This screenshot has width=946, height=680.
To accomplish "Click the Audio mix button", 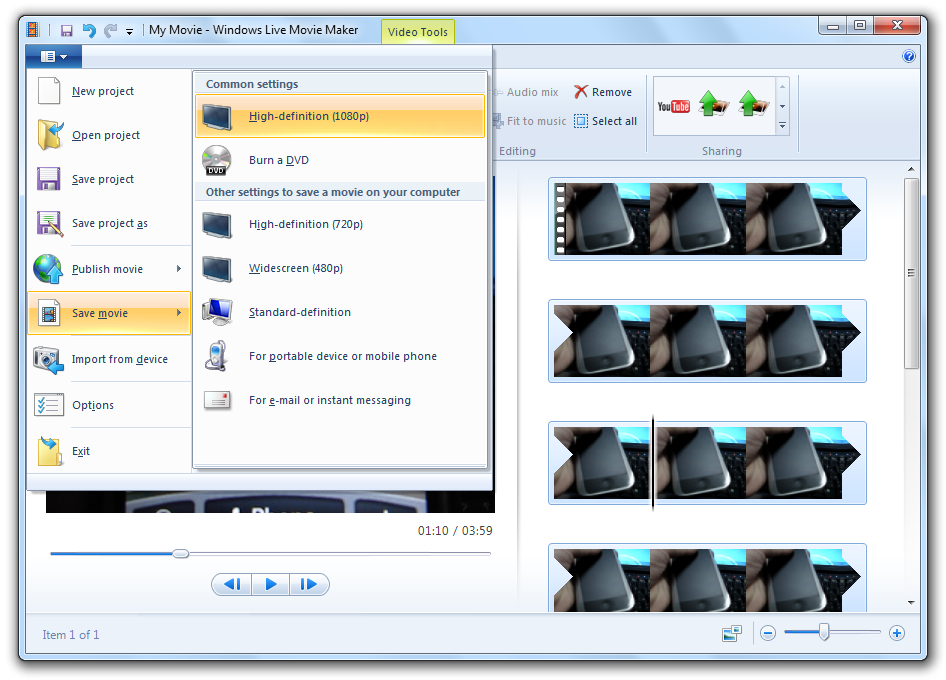I will click(526, 92).
